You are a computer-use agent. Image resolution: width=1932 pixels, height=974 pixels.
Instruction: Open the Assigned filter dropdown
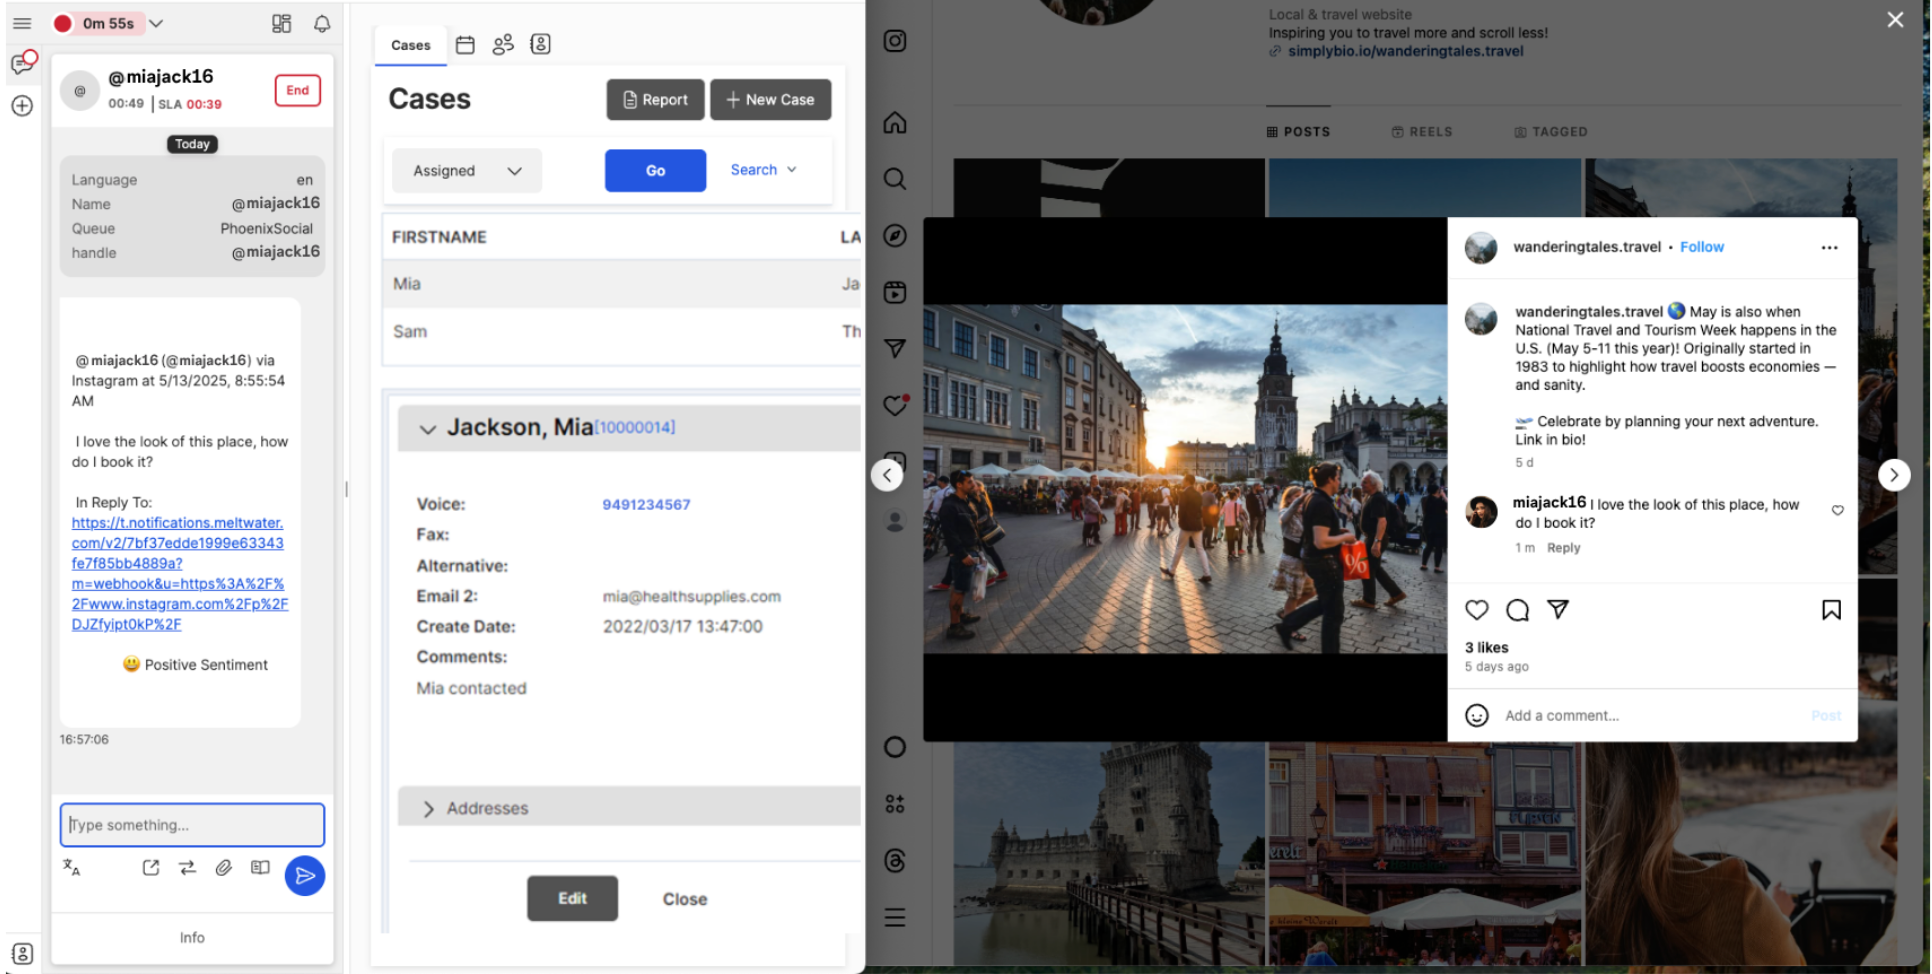click(x=467, y=171)
